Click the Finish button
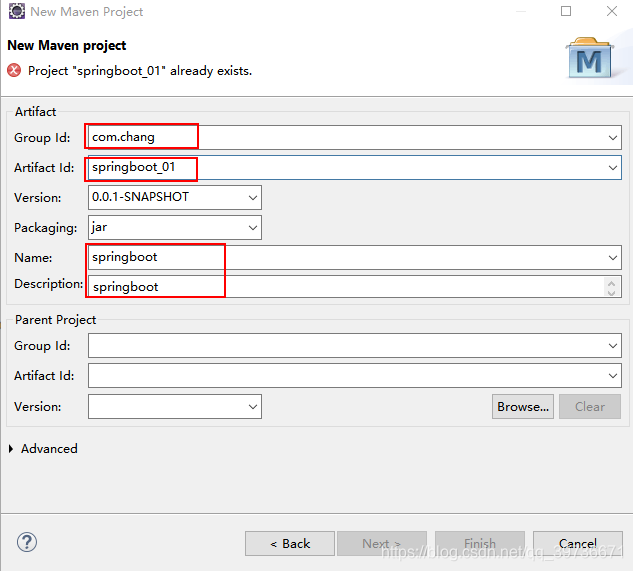Image resolution: width=633 pixels, height=571 pixels. (480, 544)
